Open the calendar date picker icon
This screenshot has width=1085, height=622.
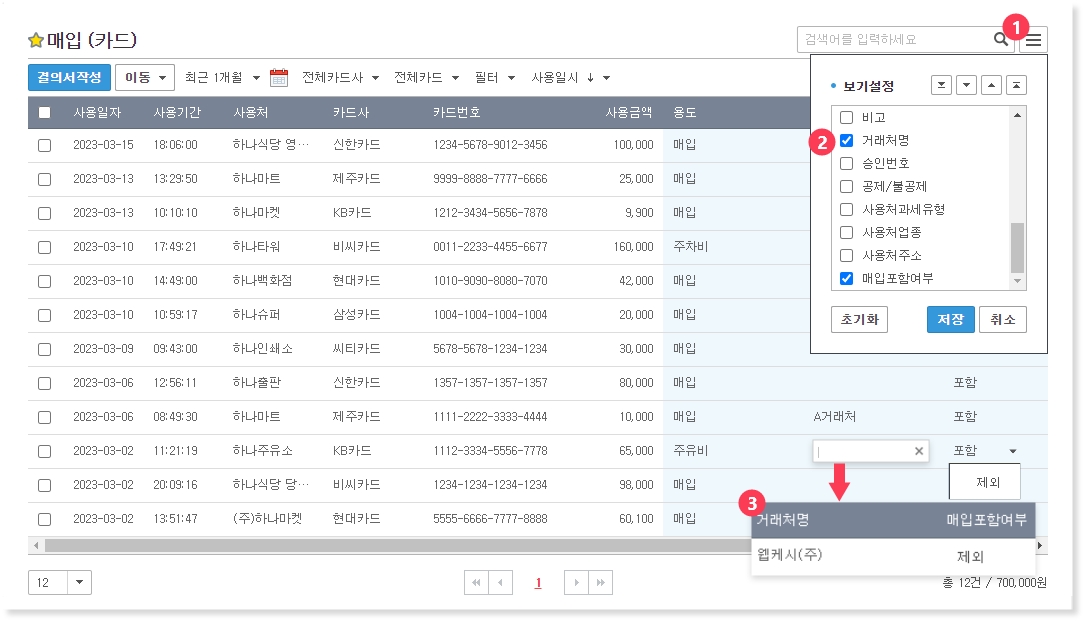279,78
